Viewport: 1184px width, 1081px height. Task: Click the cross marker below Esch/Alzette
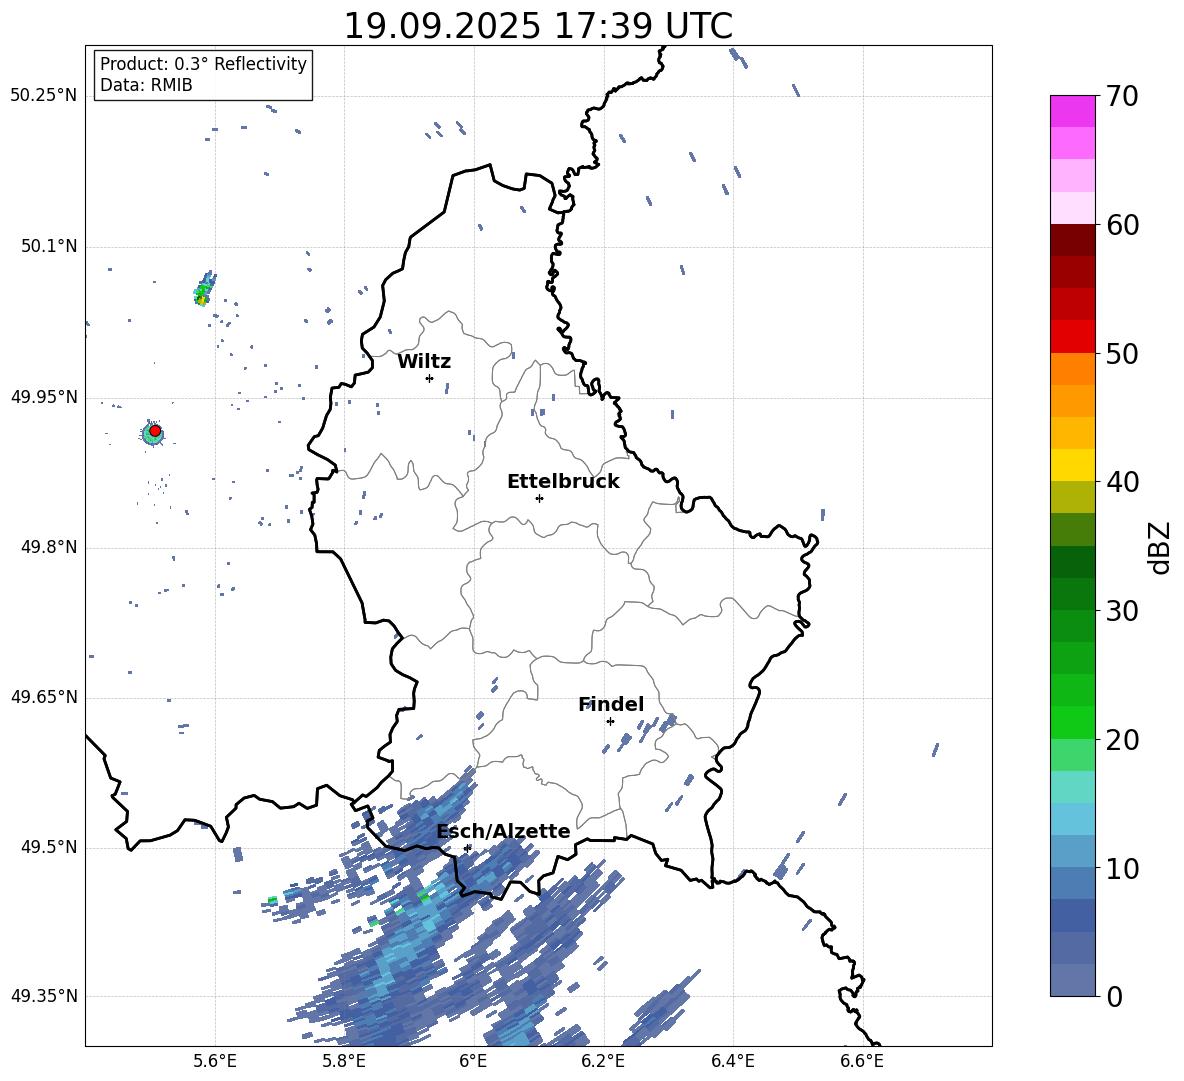point(467,848)
